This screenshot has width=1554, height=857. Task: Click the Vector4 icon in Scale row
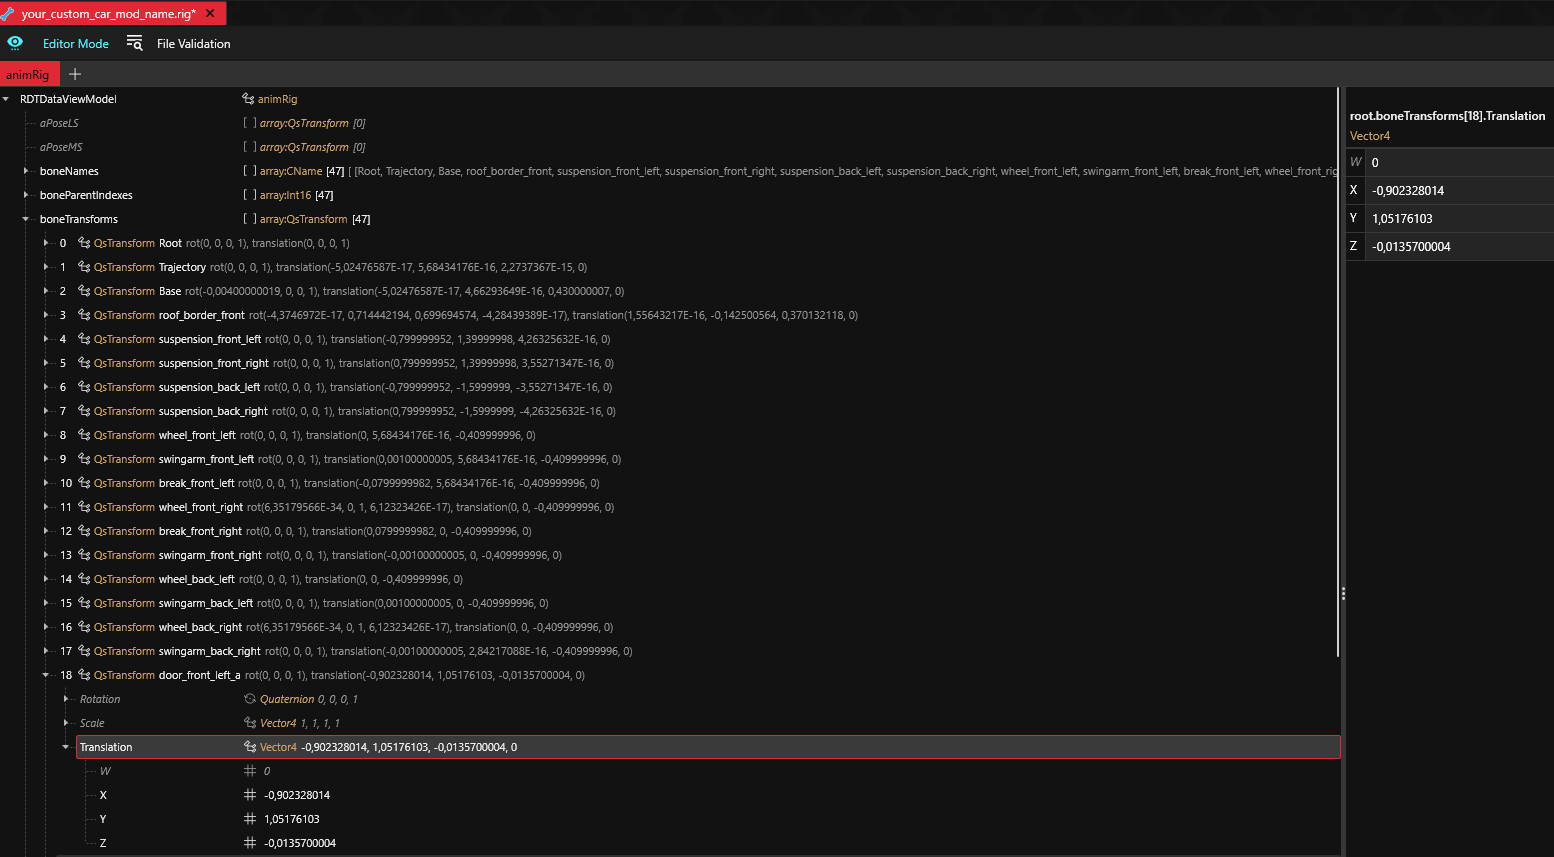(x=250, y=723)
